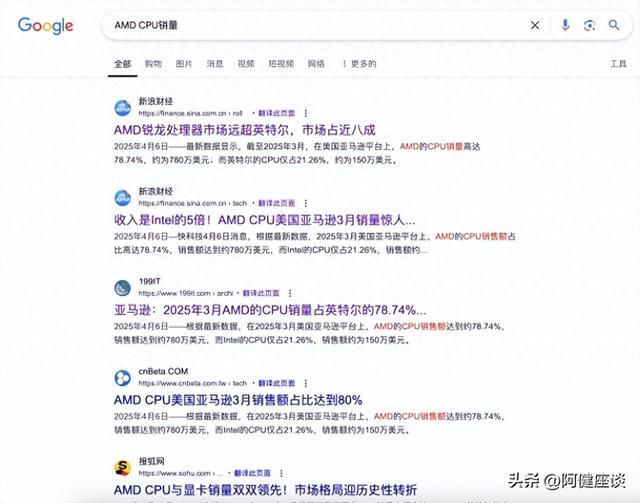Image resolution: width=640 pixels, height=503 pixels.
Task: Click the 搜狐网 site favicon
Action: click(x=122, y=468)
